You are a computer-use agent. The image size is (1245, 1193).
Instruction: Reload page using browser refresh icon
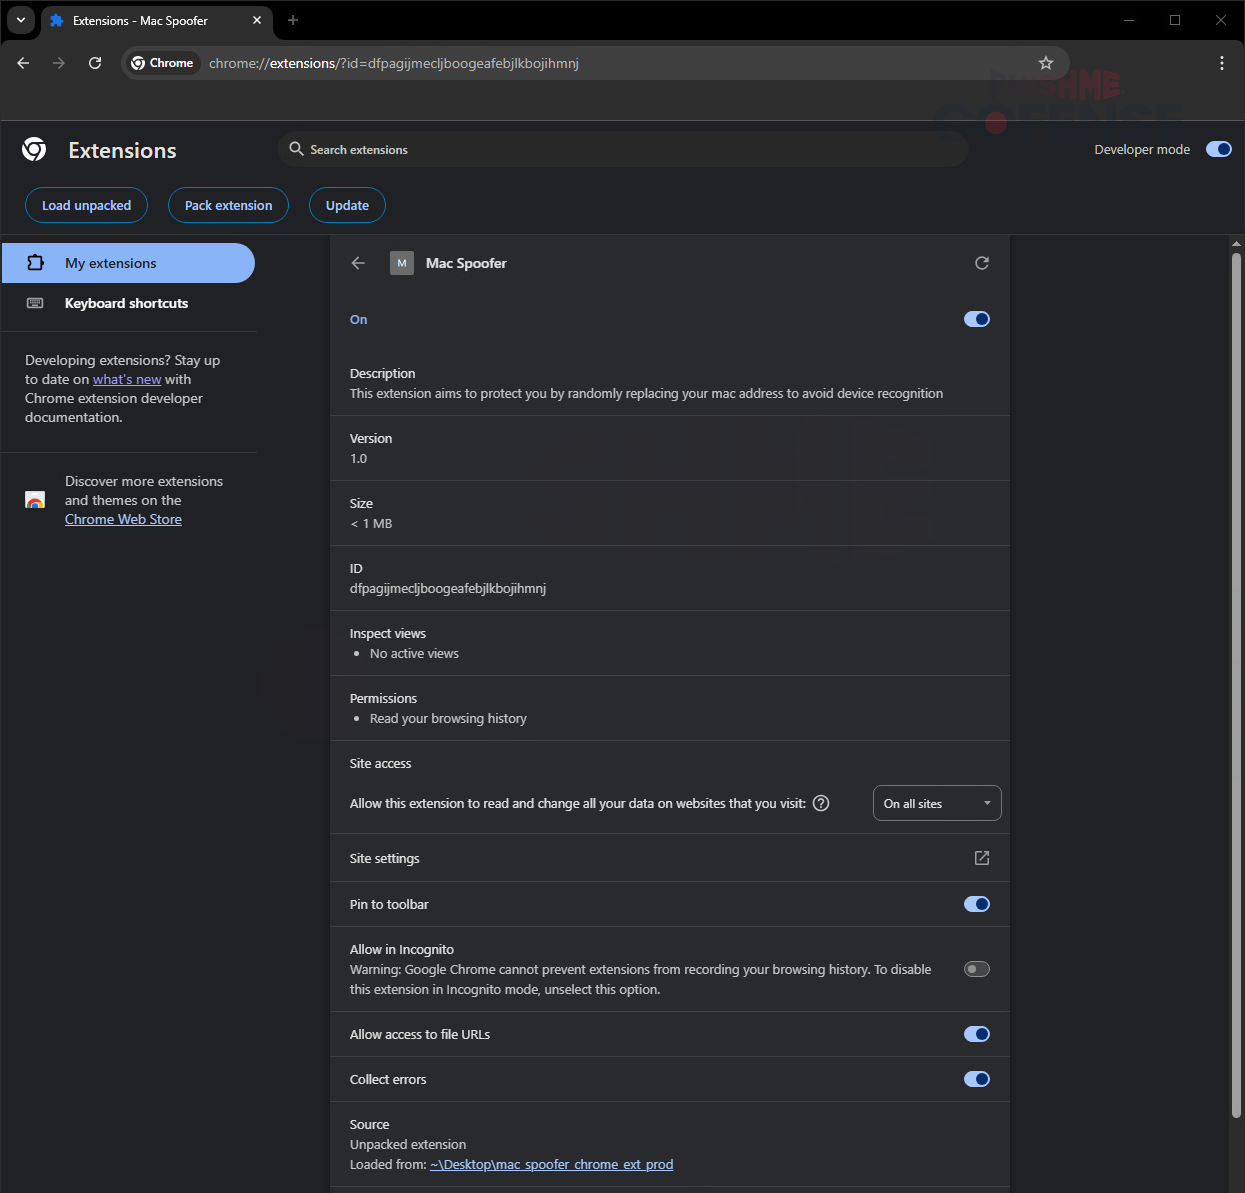(x=95, y=63)
